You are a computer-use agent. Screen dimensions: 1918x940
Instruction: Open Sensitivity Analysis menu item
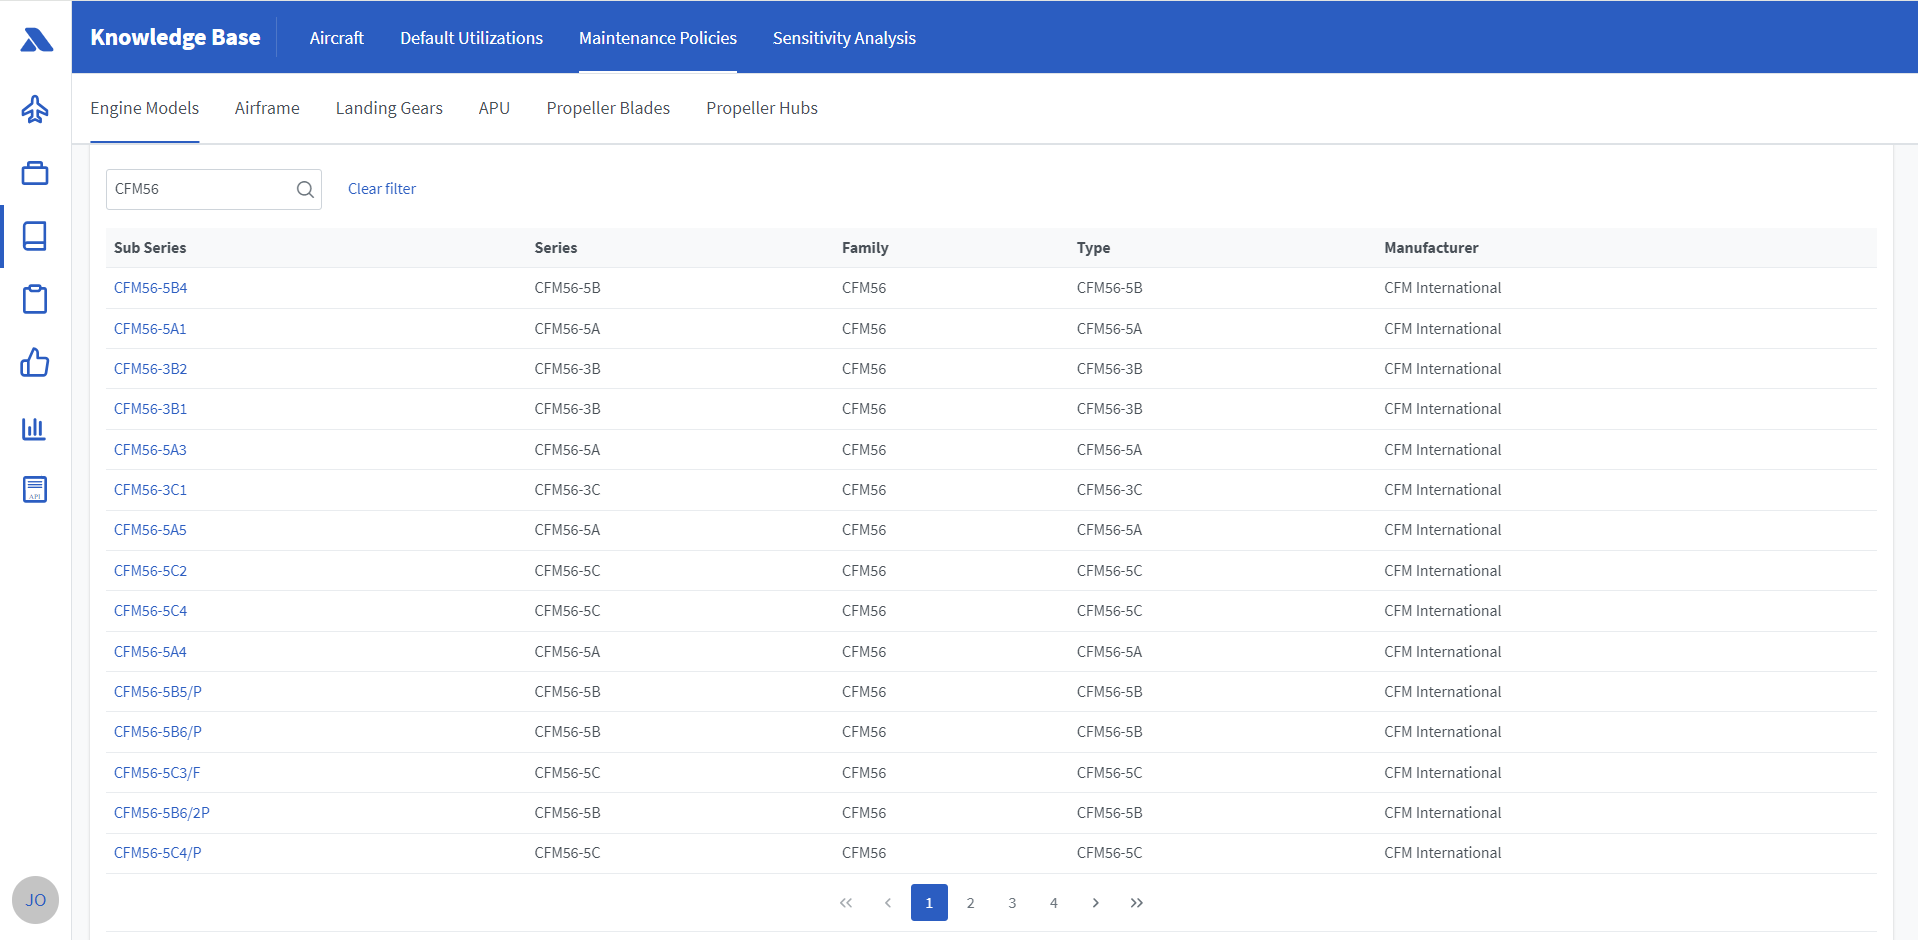pos(844,38)
